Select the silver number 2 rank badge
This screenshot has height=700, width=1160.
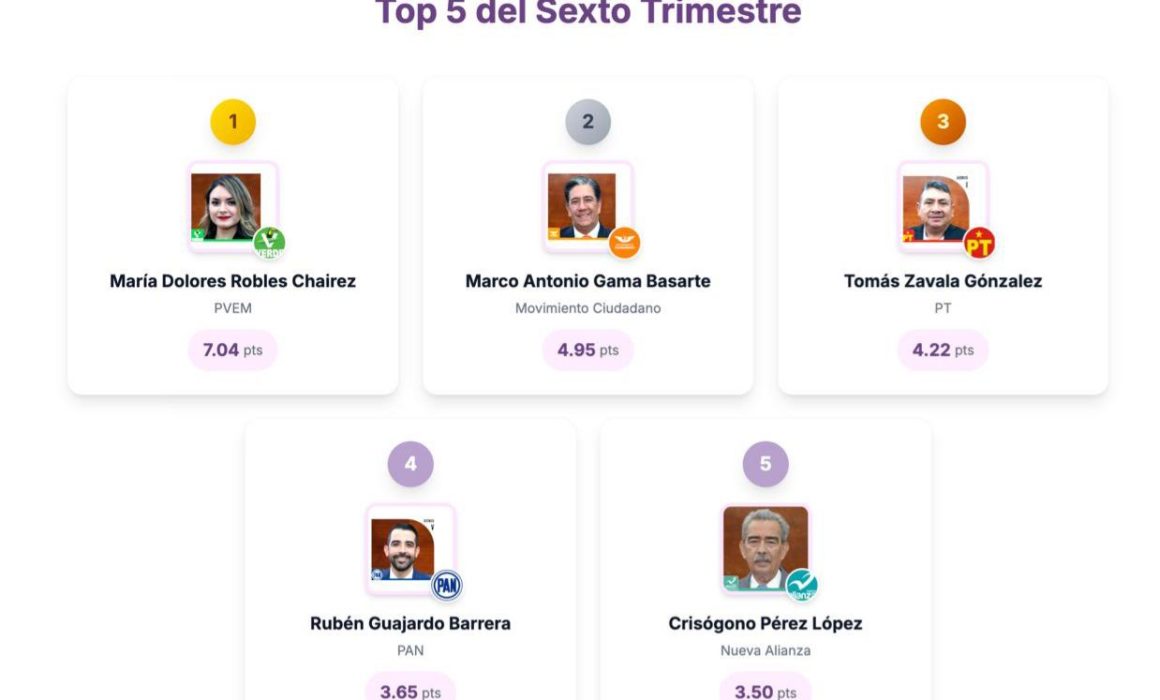[588, 122]
